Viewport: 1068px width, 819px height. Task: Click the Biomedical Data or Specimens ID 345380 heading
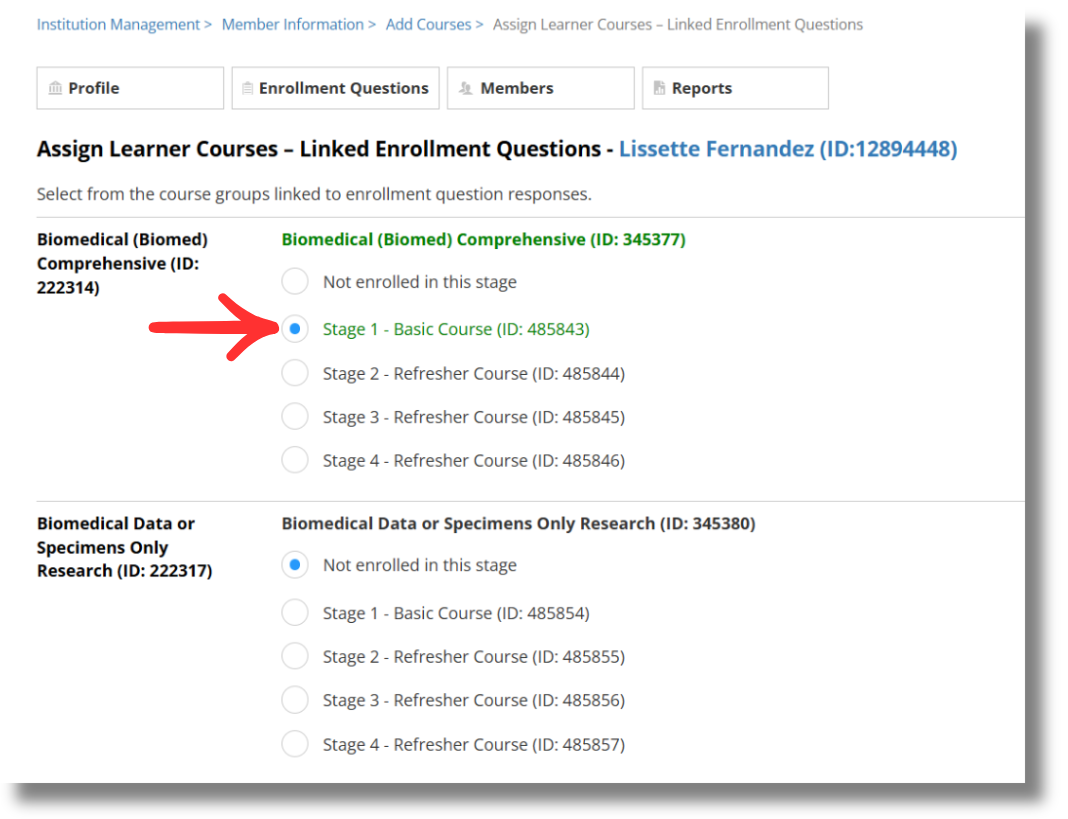[x=518, y=523]
